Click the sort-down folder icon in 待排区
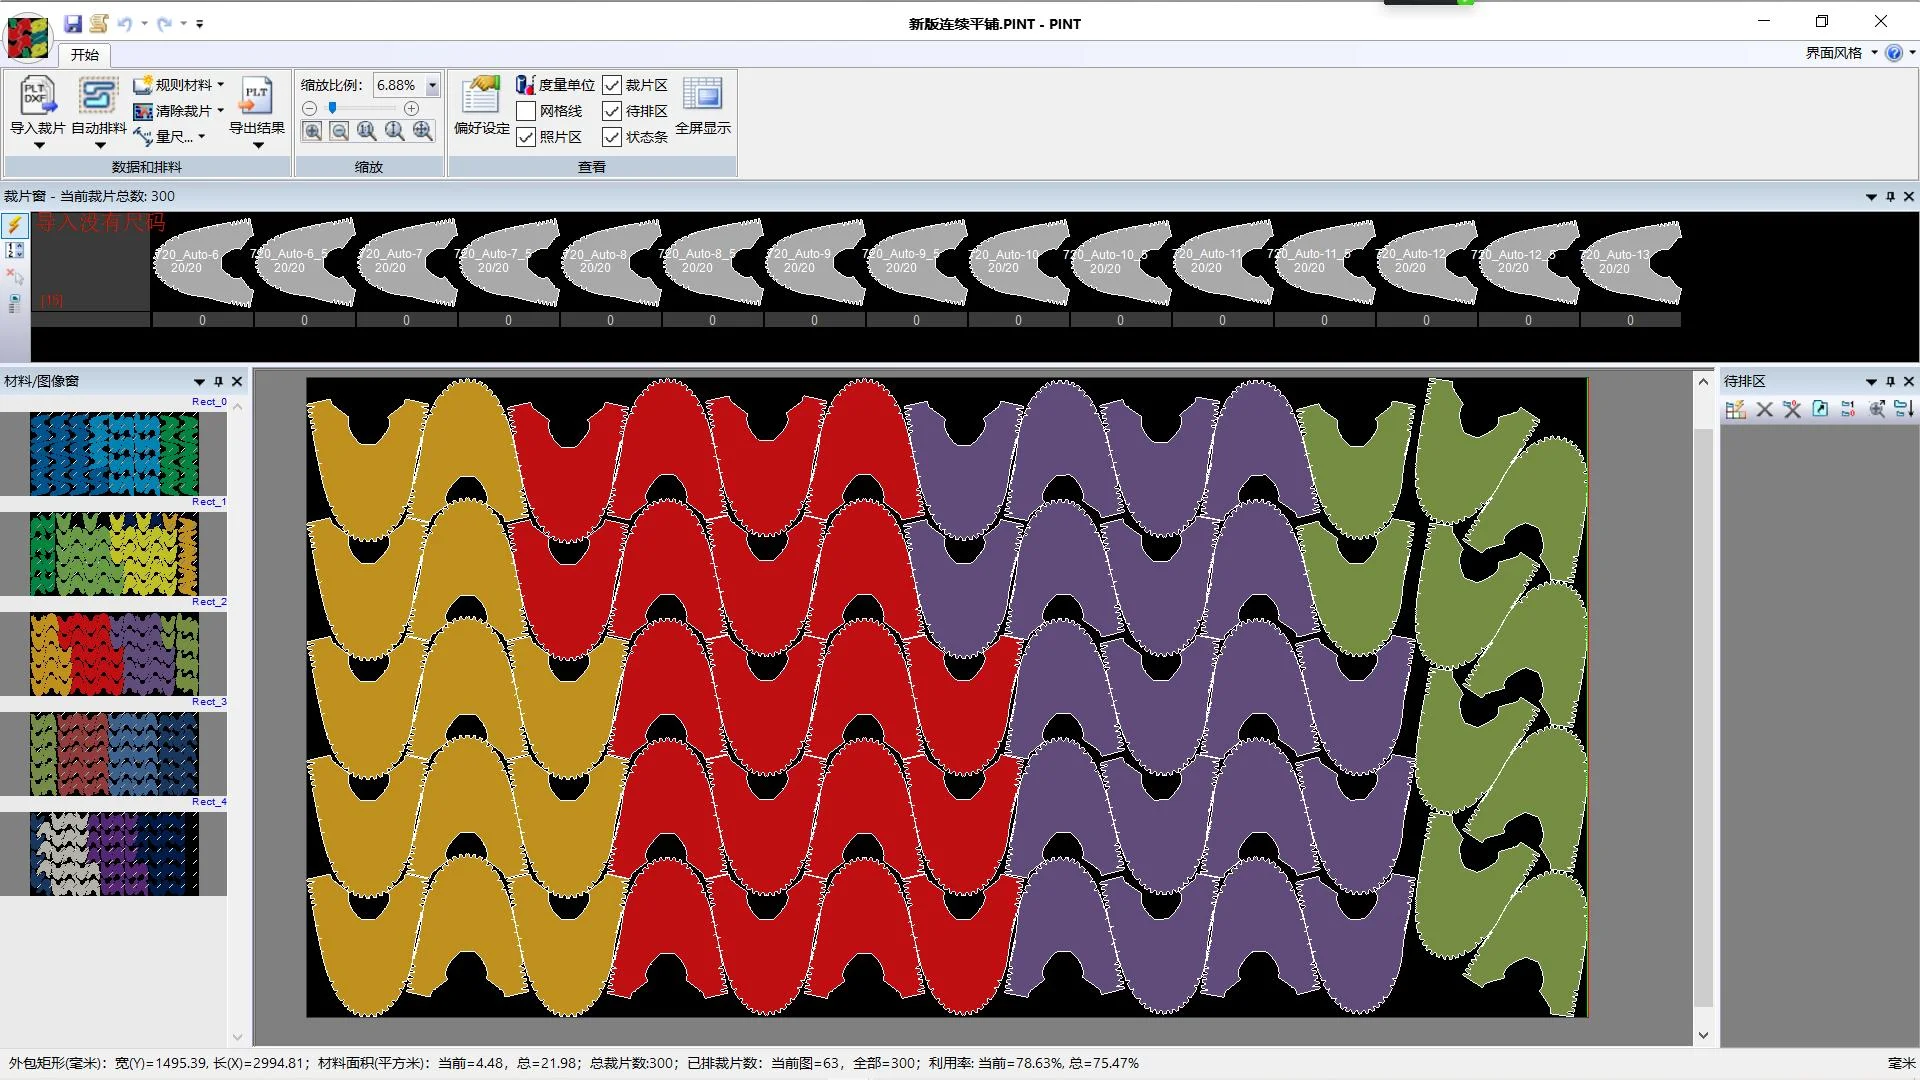Image resolution: width=1920 pixels, height=1080 pixels. [1904, 409]
